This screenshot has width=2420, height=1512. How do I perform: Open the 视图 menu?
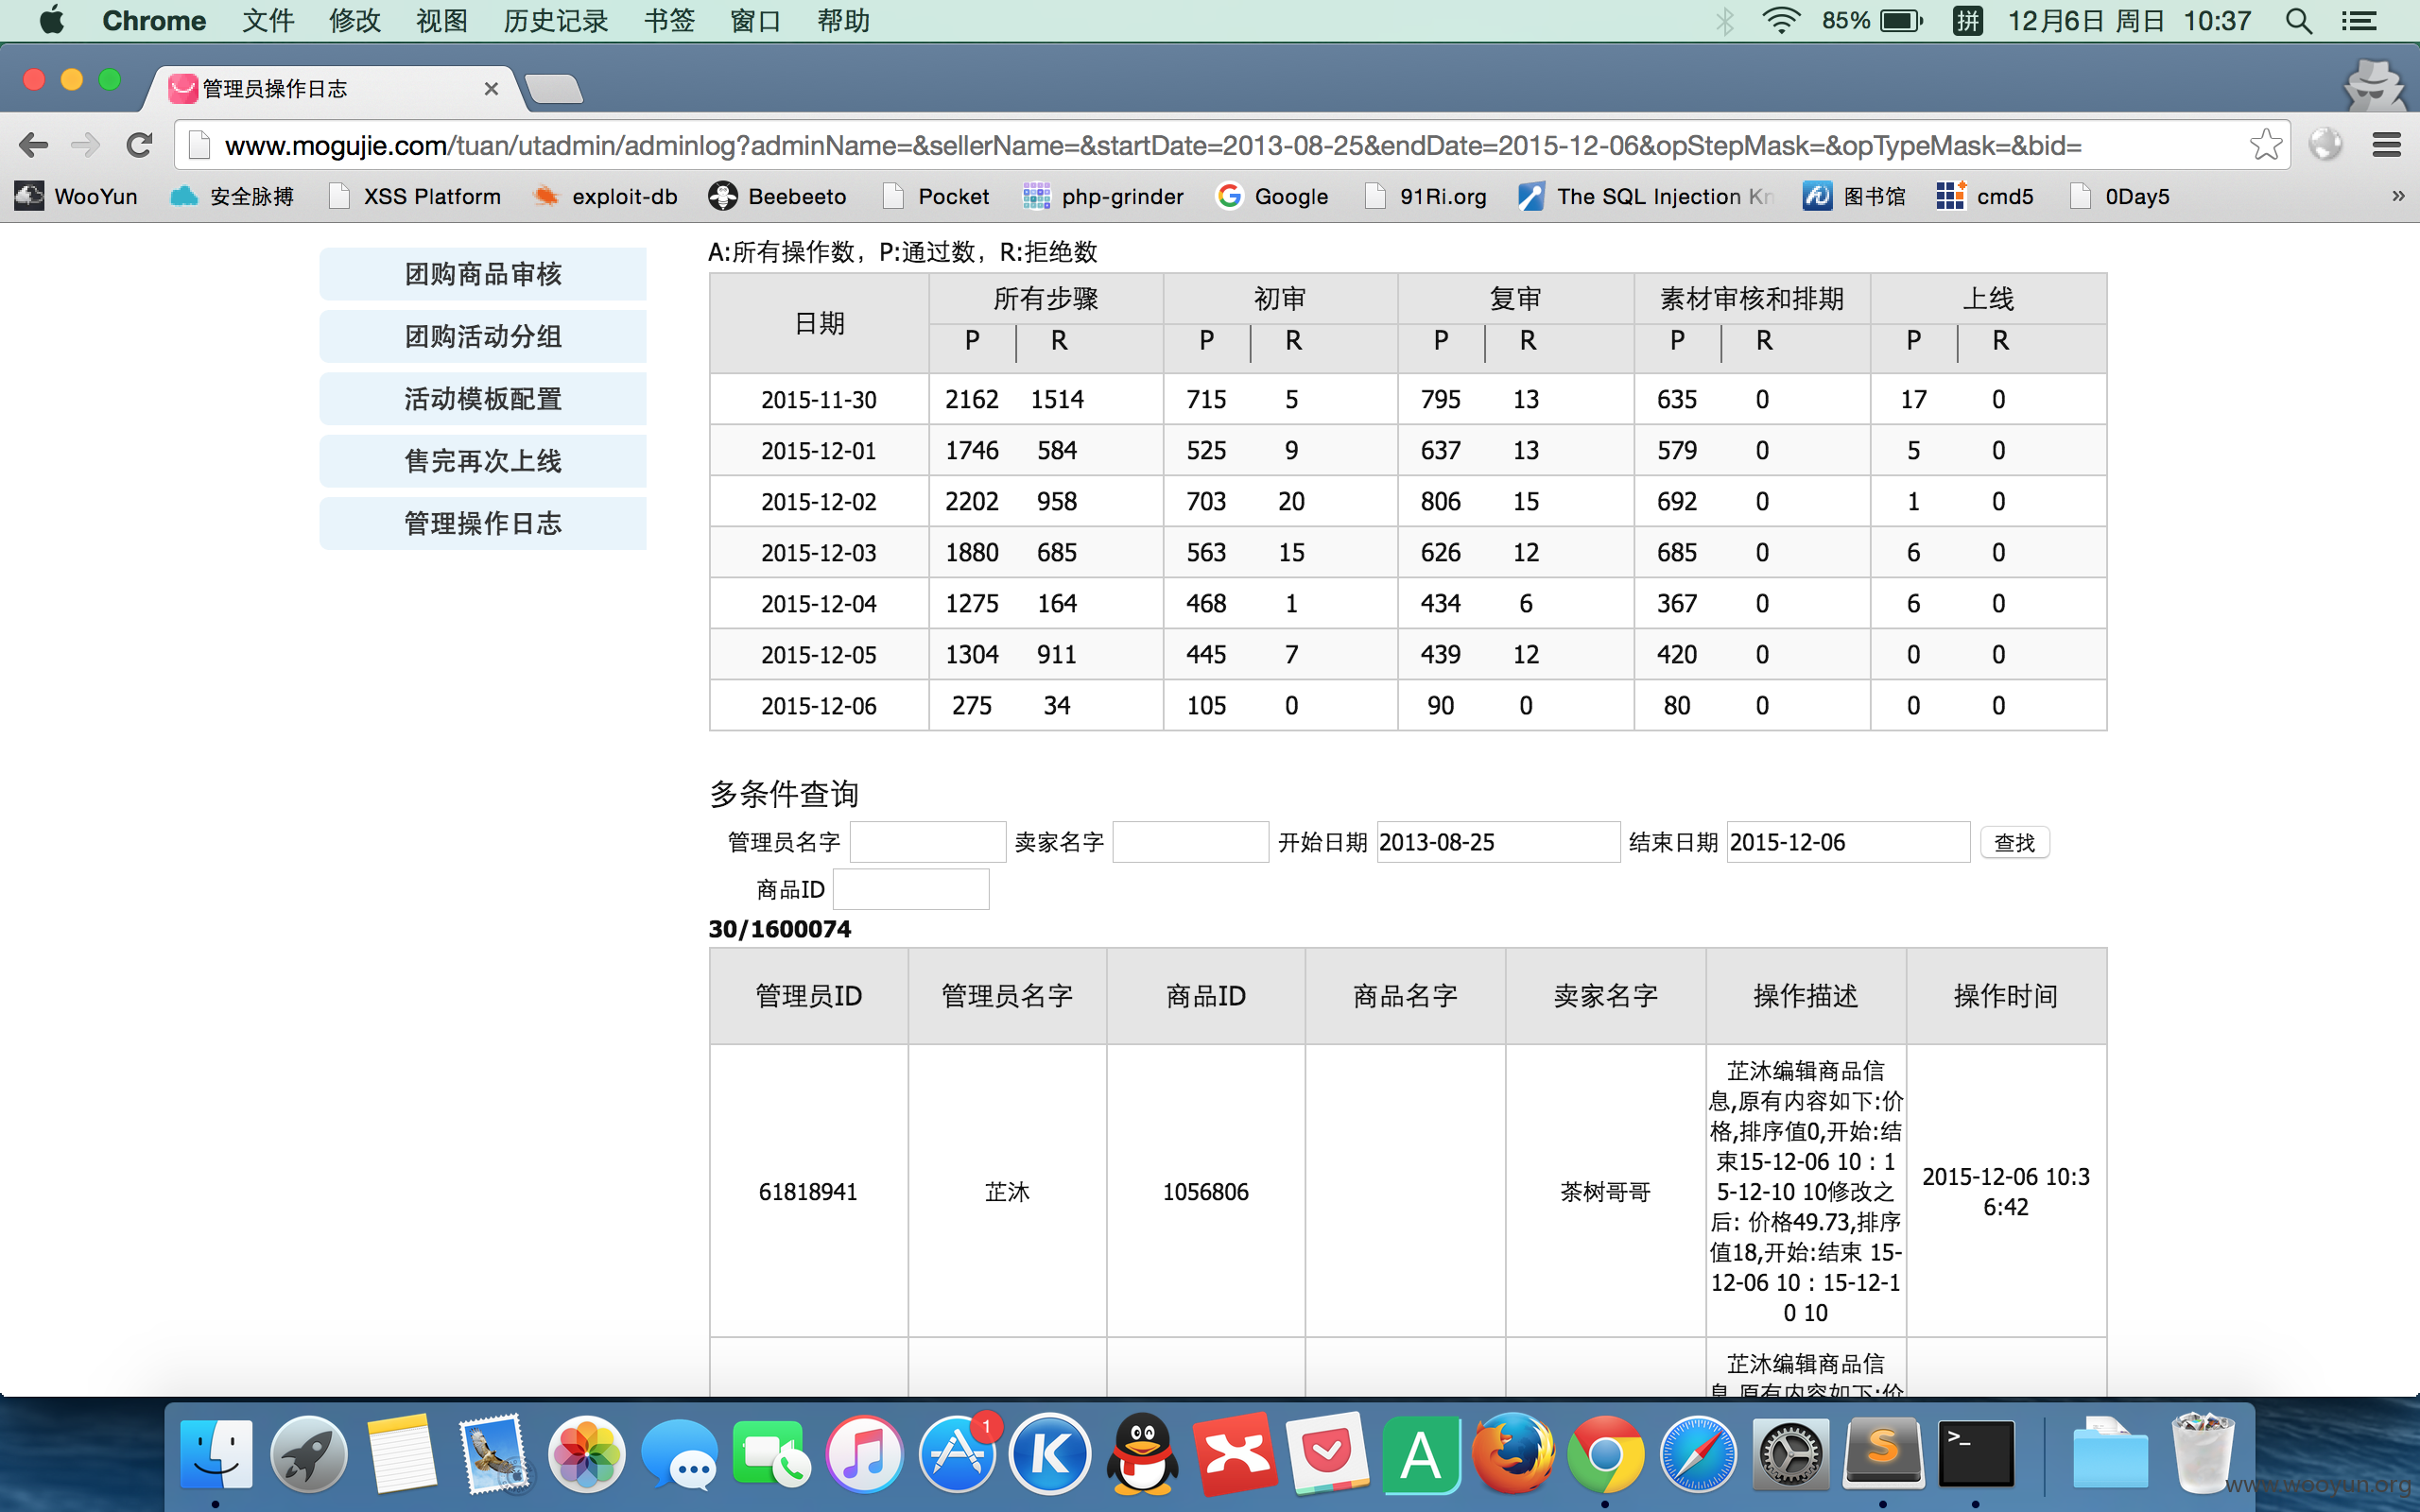click(x=442, y=21)
